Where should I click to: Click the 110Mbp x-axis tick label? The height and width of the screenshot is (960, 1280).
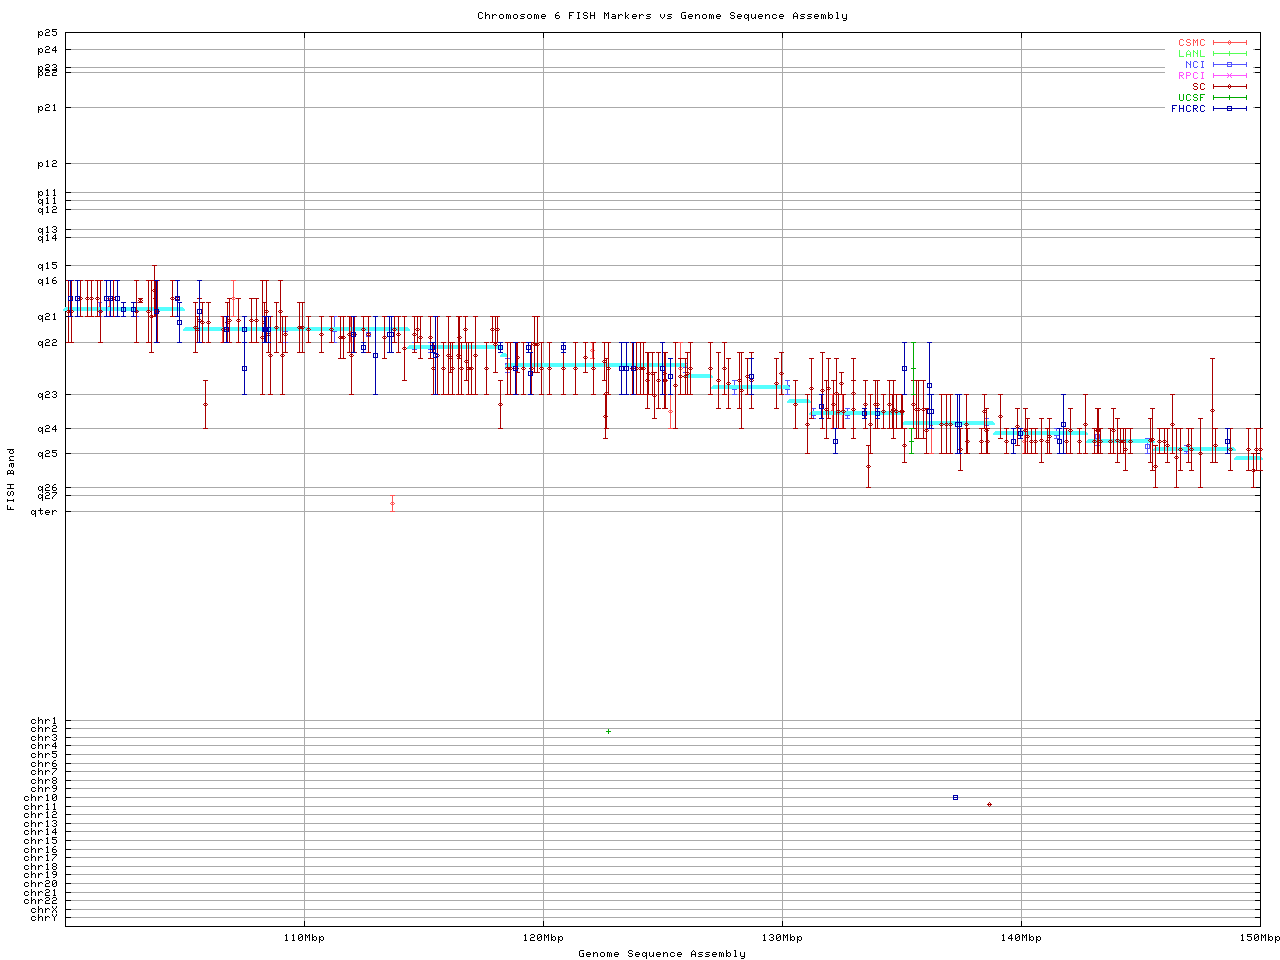point(304,938)
